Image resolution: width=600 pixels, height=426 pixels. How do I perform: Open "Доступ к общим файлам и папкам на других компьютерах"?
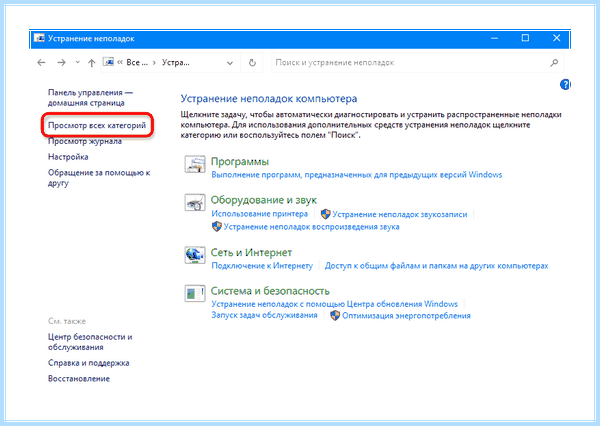click(x=437, y=266)
